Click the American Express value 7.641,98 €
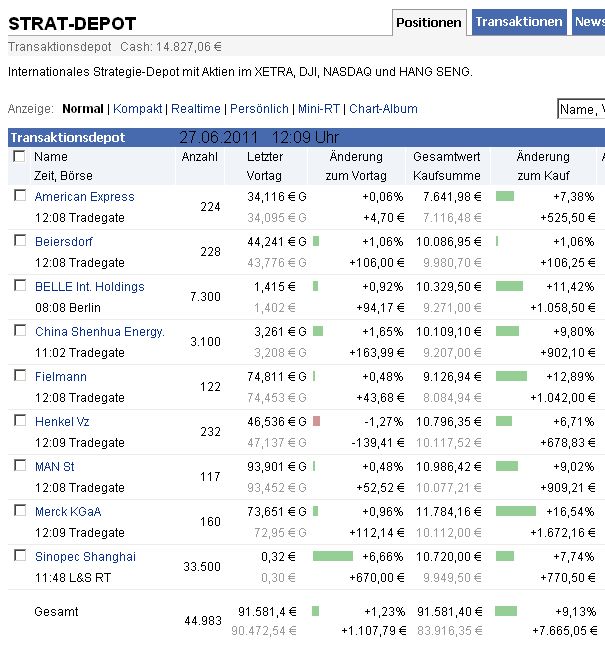Screen dimensions: 605x649 [x=452, y=197]
